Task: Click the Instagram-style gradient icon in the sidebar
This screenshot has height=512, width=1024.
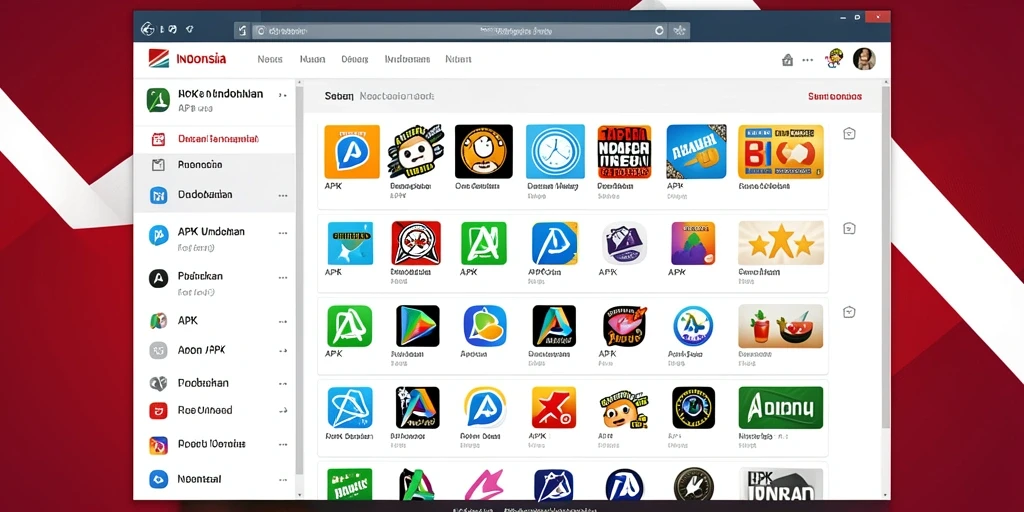Action: pos(158,445)
